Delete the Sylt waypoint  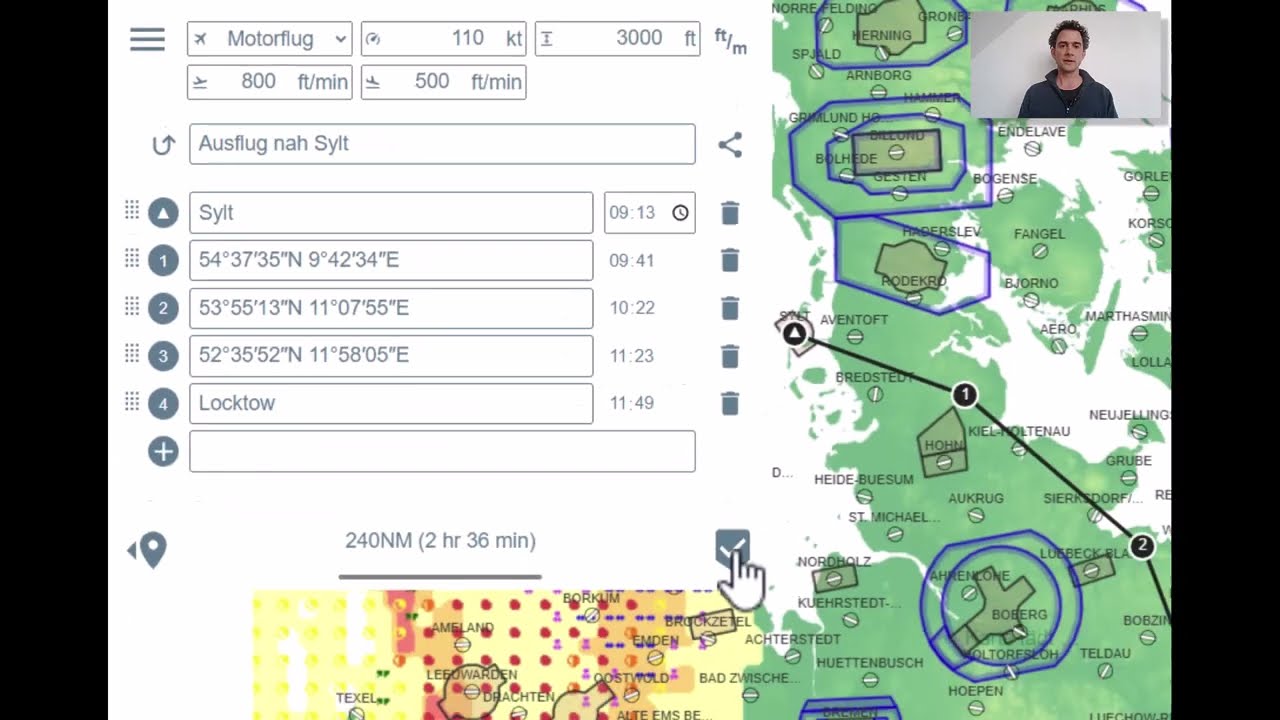point(730,213)
